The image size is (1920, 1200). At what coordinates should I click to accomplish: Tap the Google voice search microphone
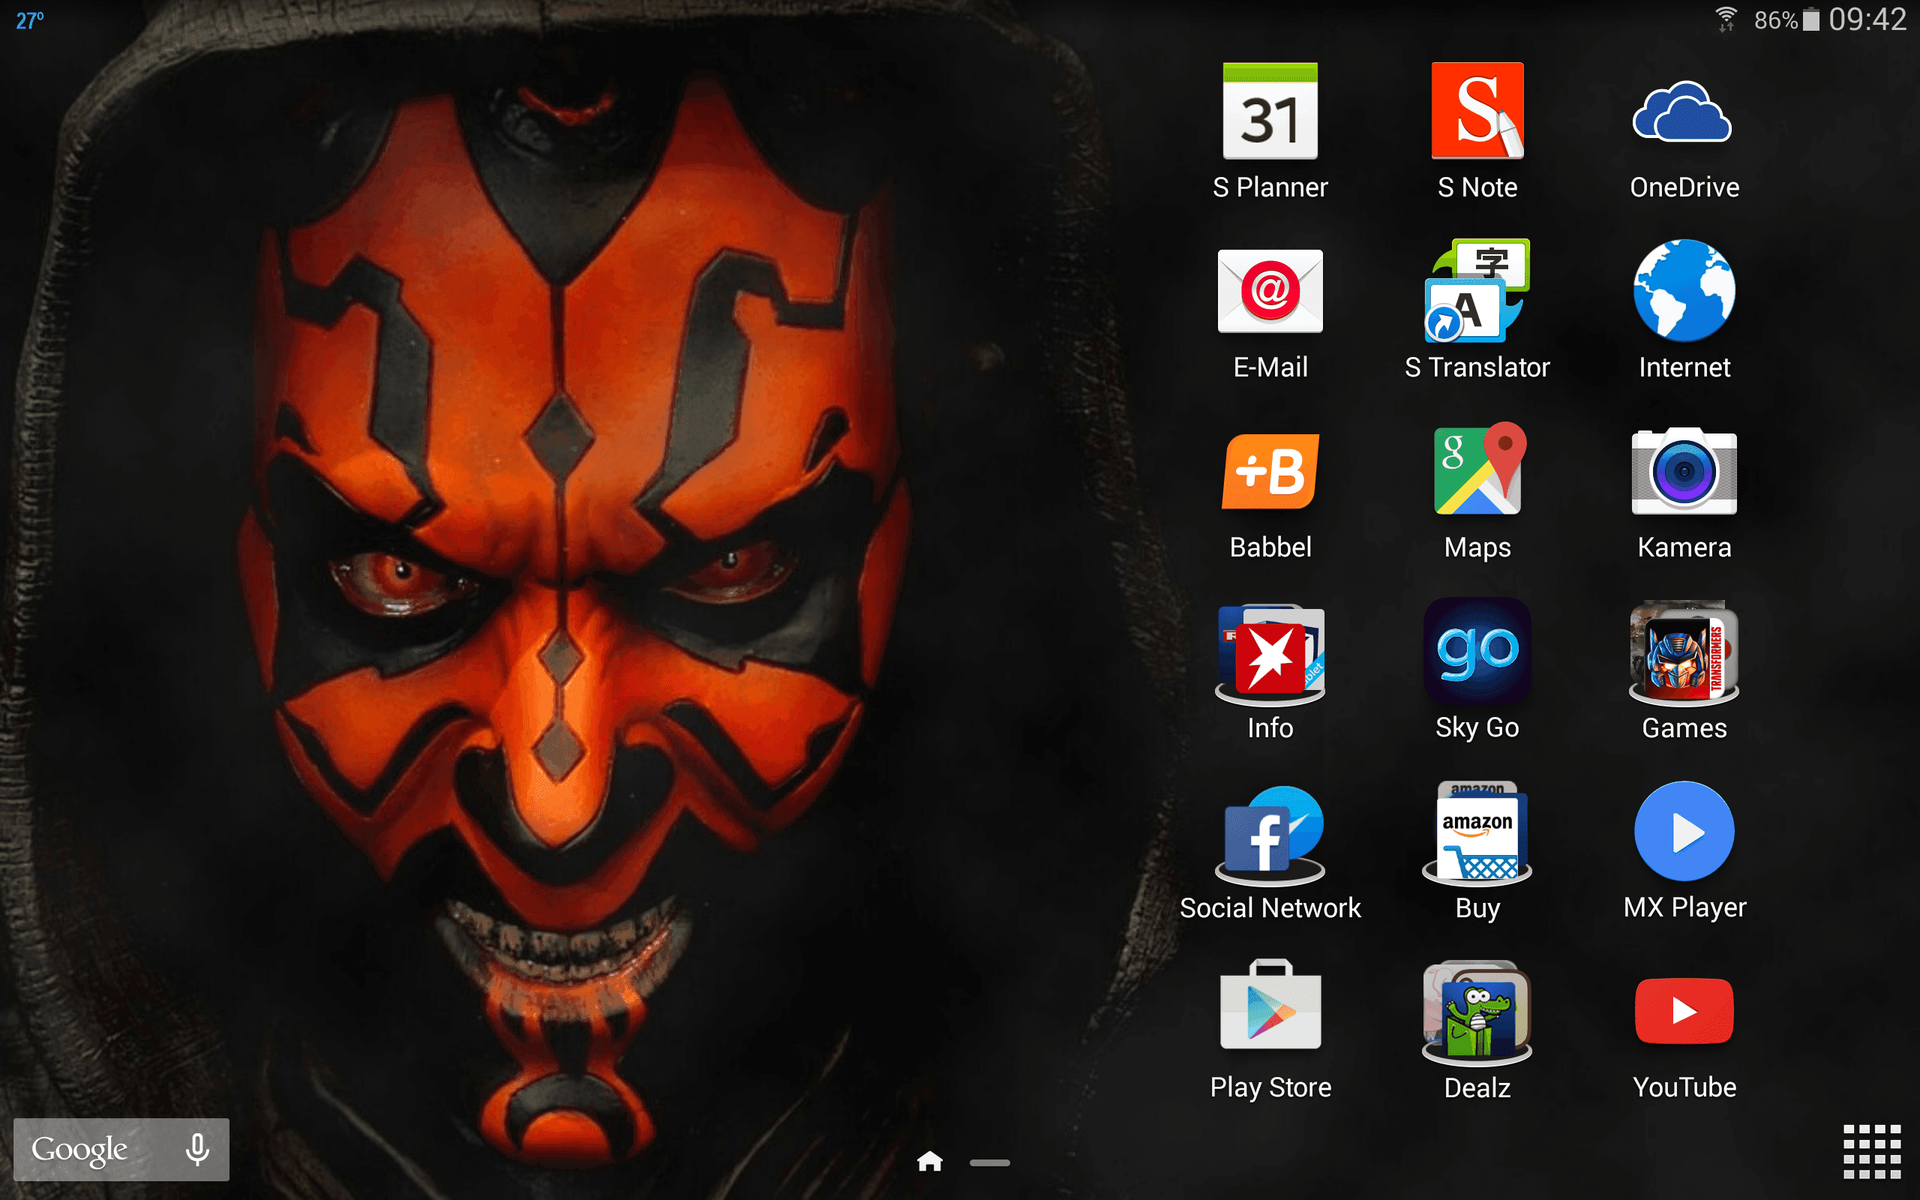click(x=197, y=1149)
